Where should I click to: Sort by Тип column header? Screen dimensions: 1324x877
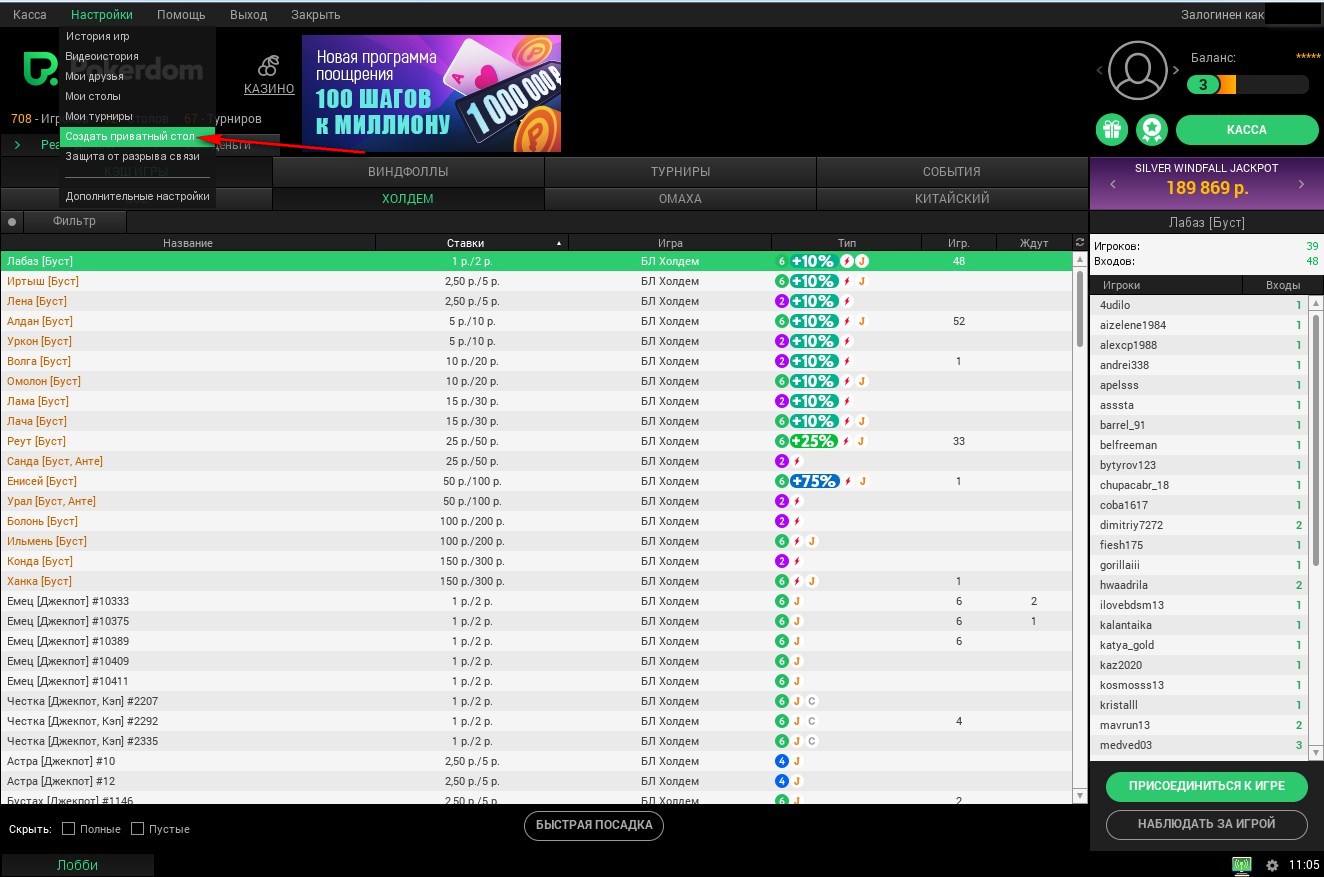click(x=847, y=243)
